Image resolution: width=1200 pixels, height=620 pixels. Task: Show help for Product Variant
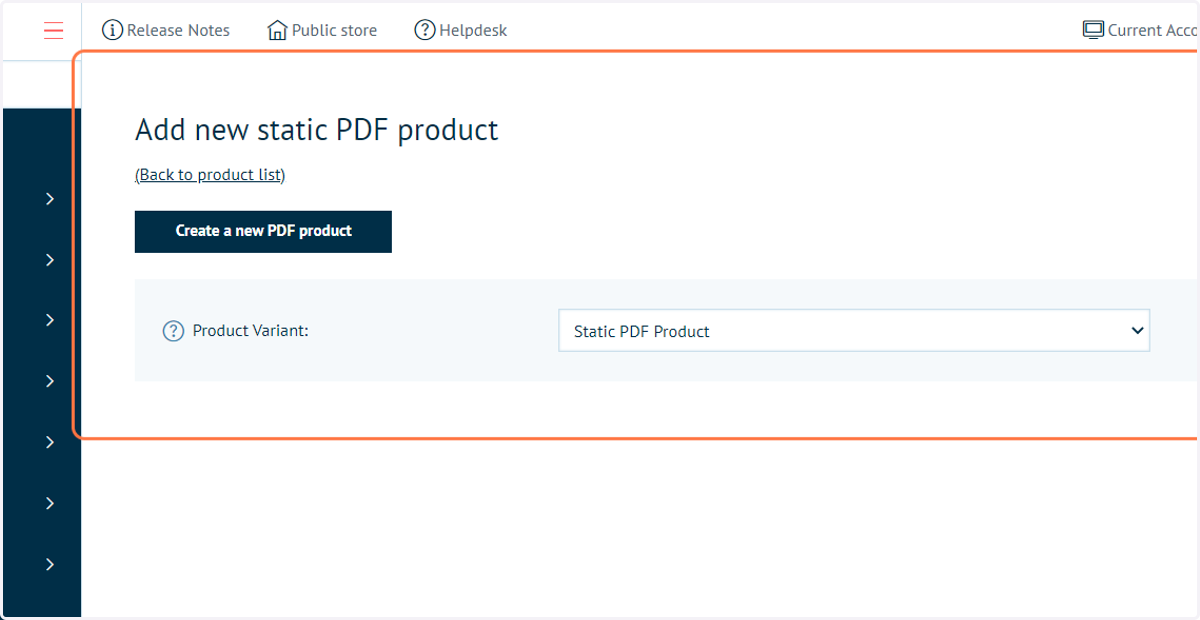174,330
